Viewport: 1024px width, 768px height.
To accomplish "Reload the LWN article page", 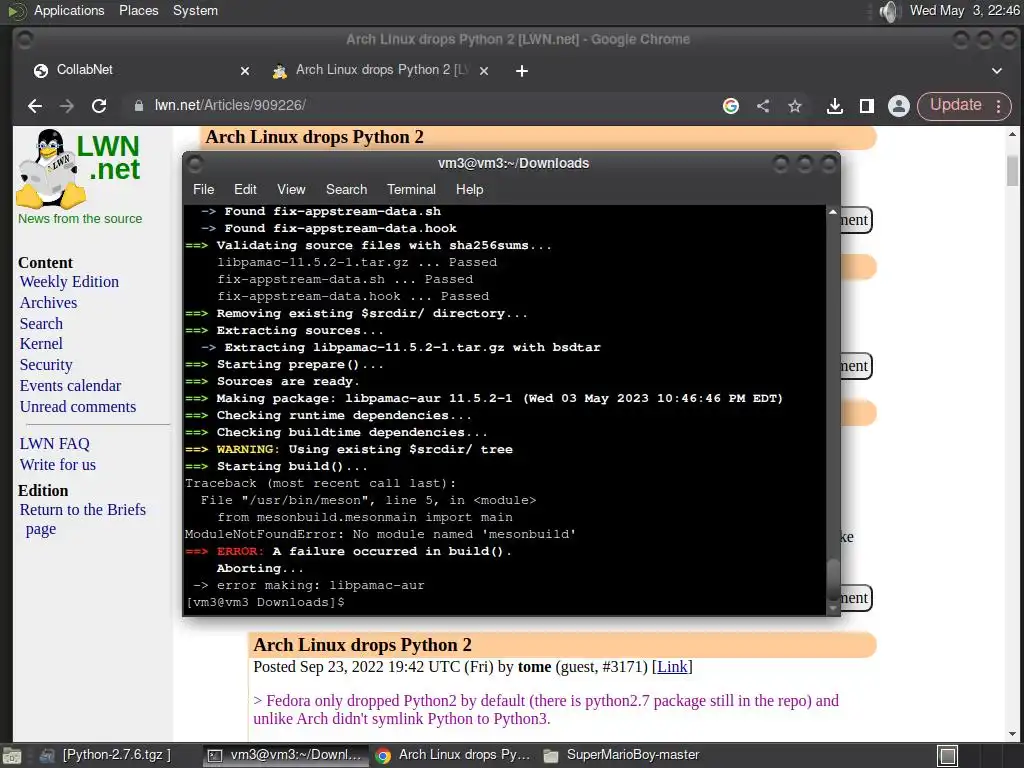I will [x=99, y=106].
